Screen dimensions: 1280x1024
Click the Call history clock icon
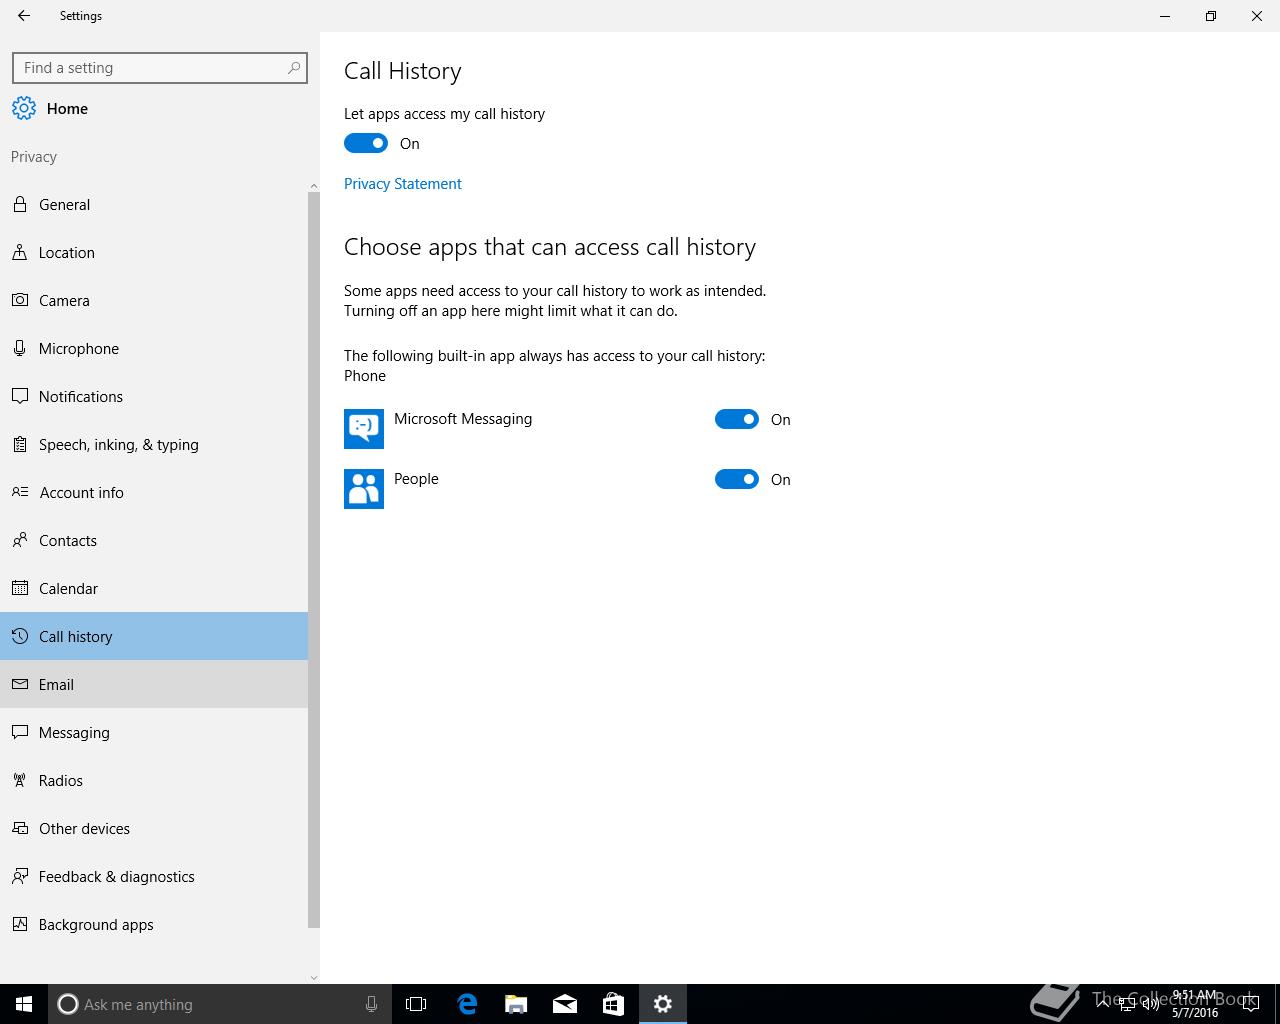point(20,636)
